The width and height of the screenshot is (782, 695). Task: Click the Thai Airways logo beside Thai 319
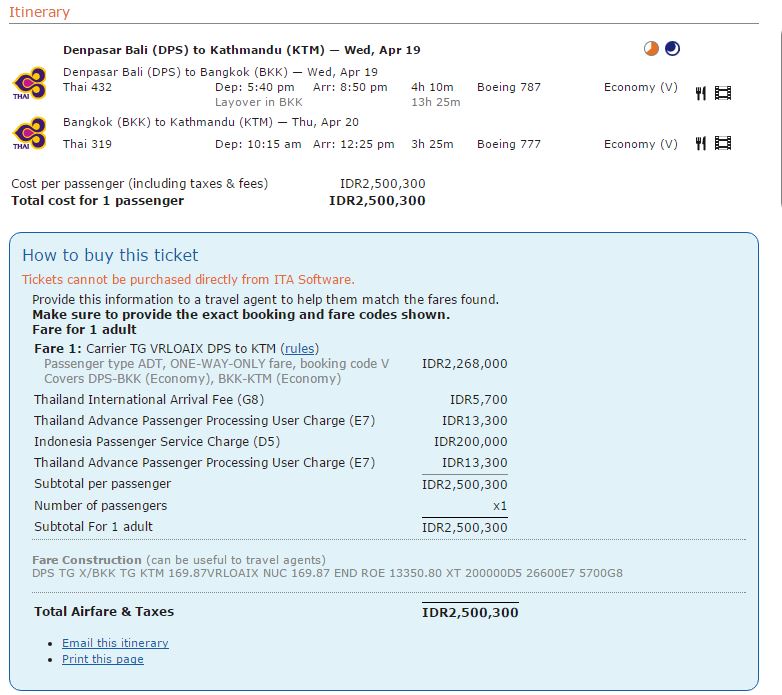click(29, 133)
